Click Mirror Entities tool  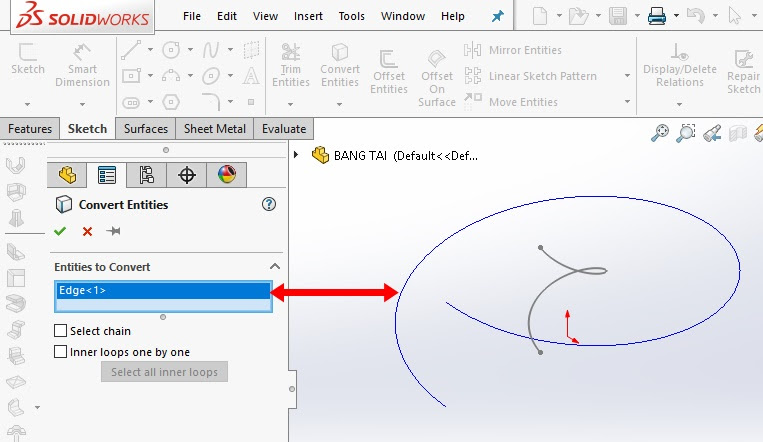(513, 50)
